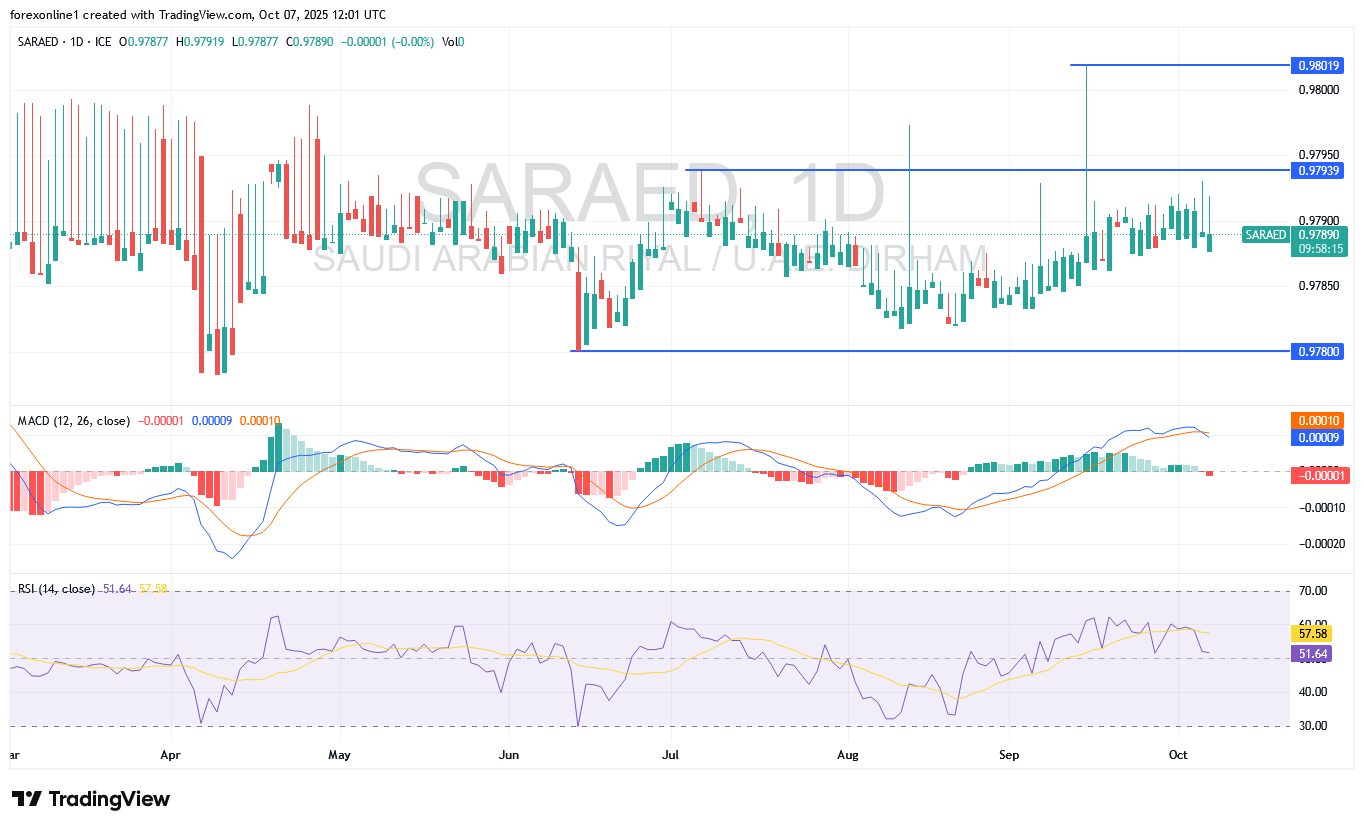Image resolution: width=1364 pixels, height=829 pixels.
Task: Select the Oct label on the time axis
Action: click(x=1178, y=755)
